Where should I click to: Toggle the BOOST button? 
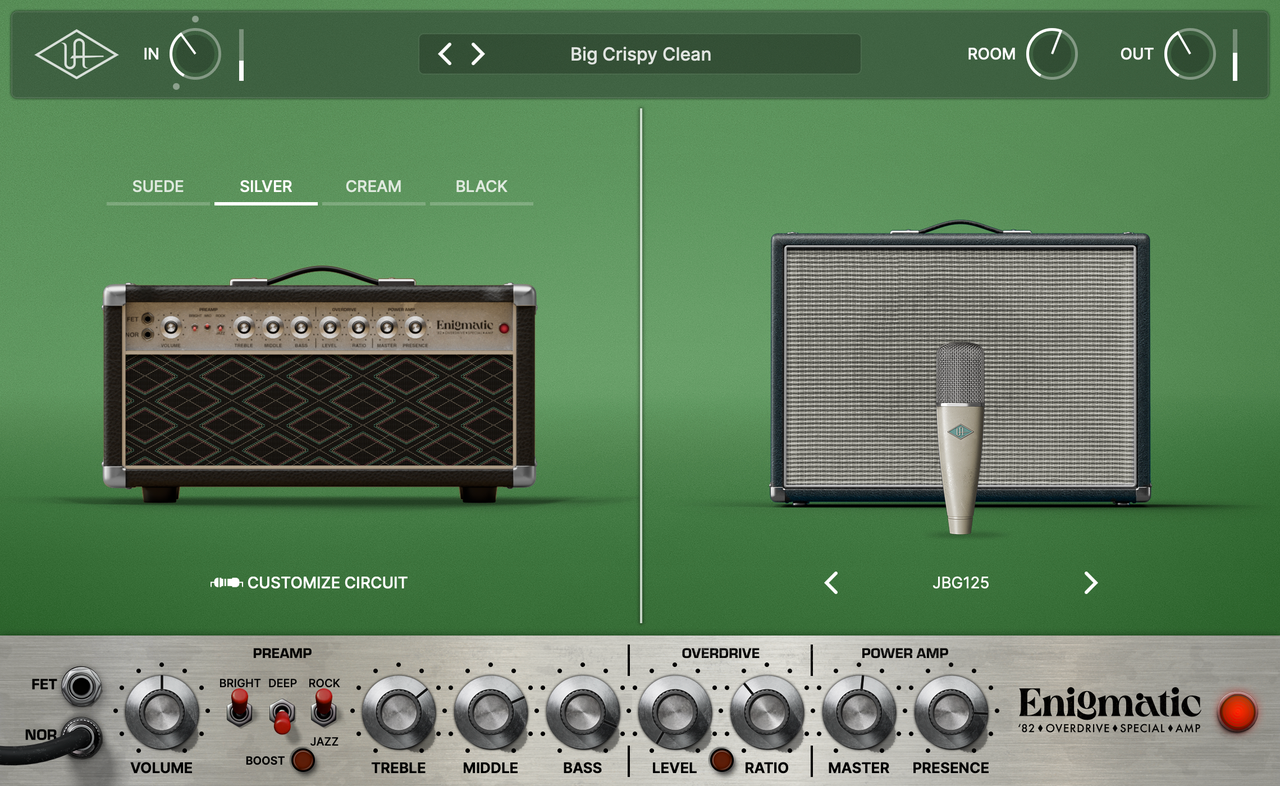(302, 760)
